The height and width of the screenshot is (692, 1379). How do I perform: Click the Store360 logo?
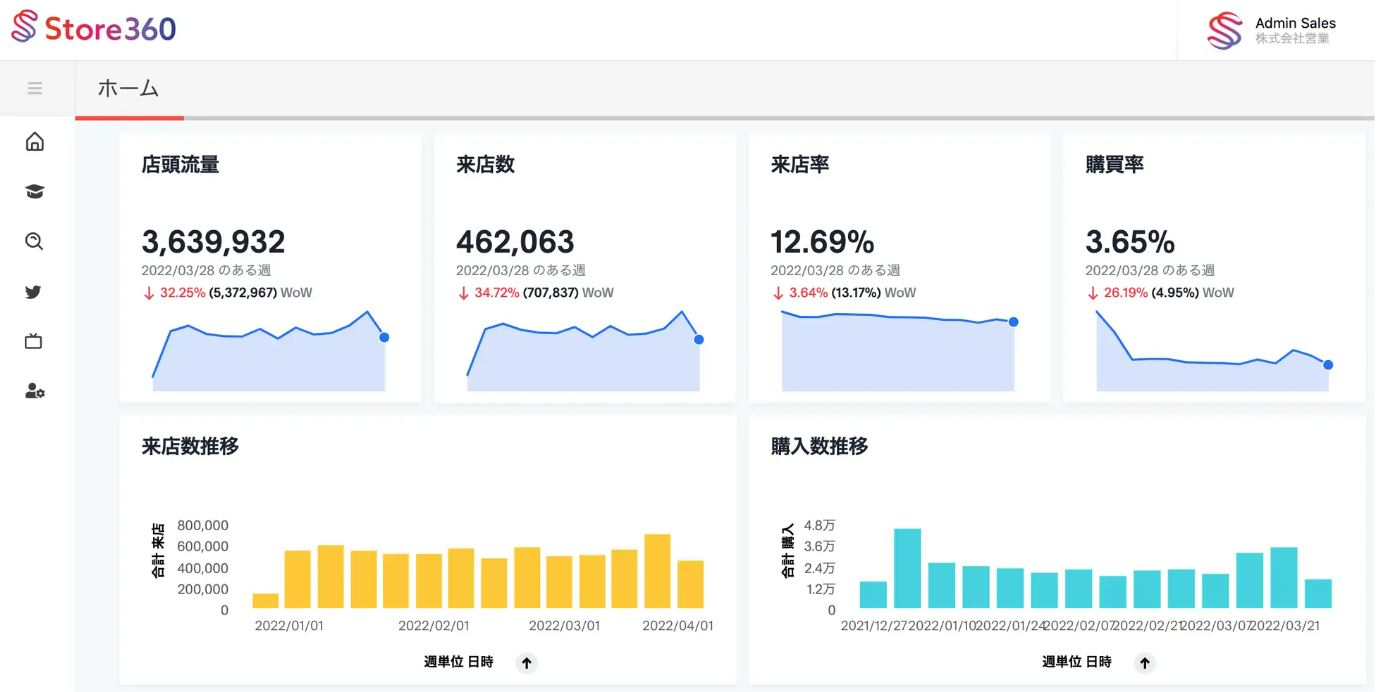click(x=93, y=29)
